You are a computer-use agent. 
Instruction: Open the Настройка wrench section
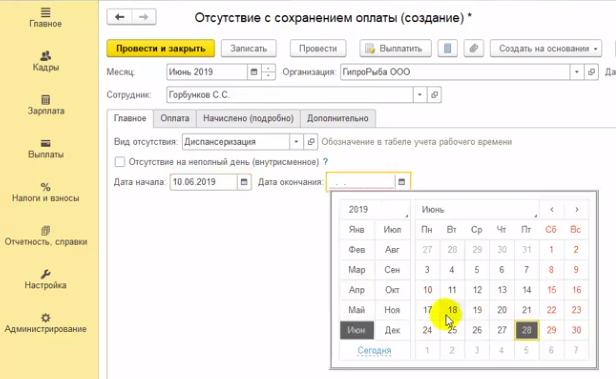tap(46, 280)
